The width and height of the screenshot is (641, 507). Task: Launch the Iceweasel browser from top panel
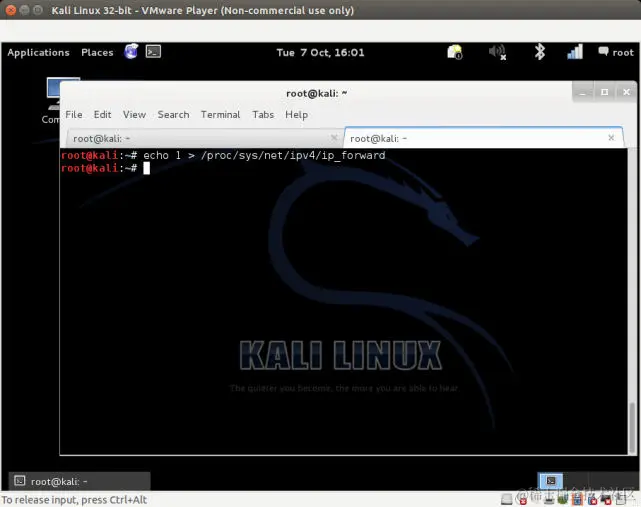pyautogui.click(x=131, y=52)
